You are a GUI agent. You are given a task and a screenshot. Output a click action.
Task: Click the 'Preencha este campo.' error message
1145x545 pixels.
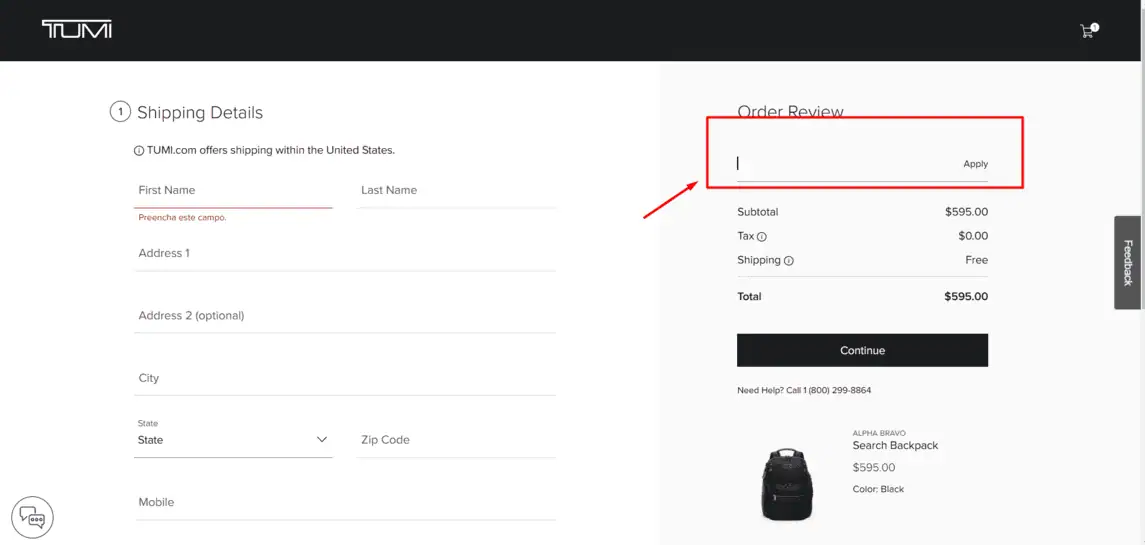182,218
